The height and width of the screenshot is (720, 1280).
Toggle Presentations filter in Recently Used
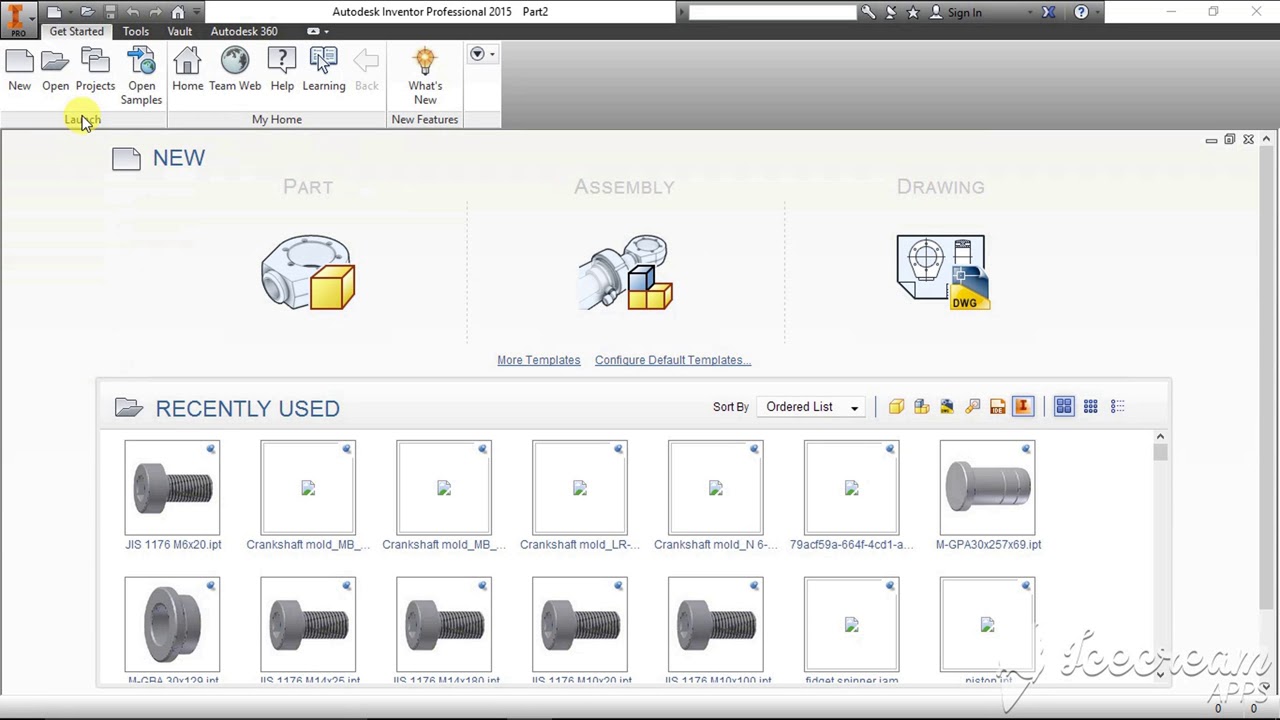[972, 406]
